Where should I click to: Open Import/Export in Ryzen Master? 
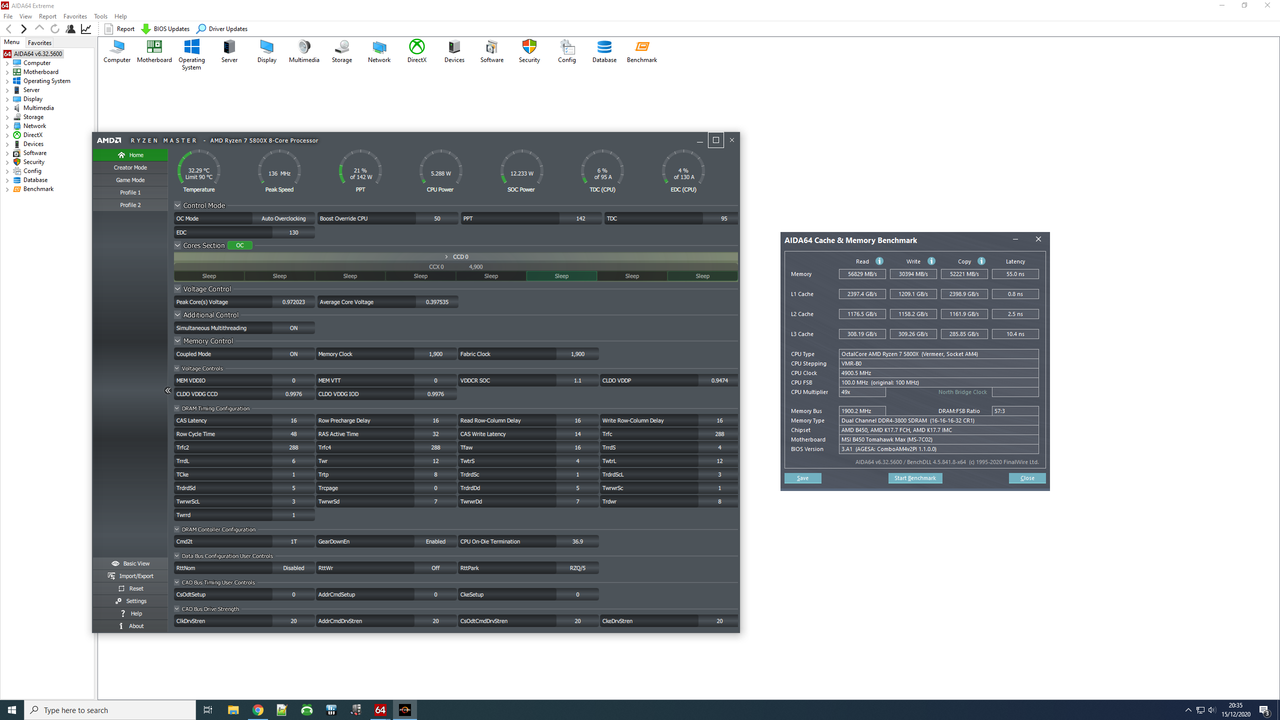[x=130, y=576]
